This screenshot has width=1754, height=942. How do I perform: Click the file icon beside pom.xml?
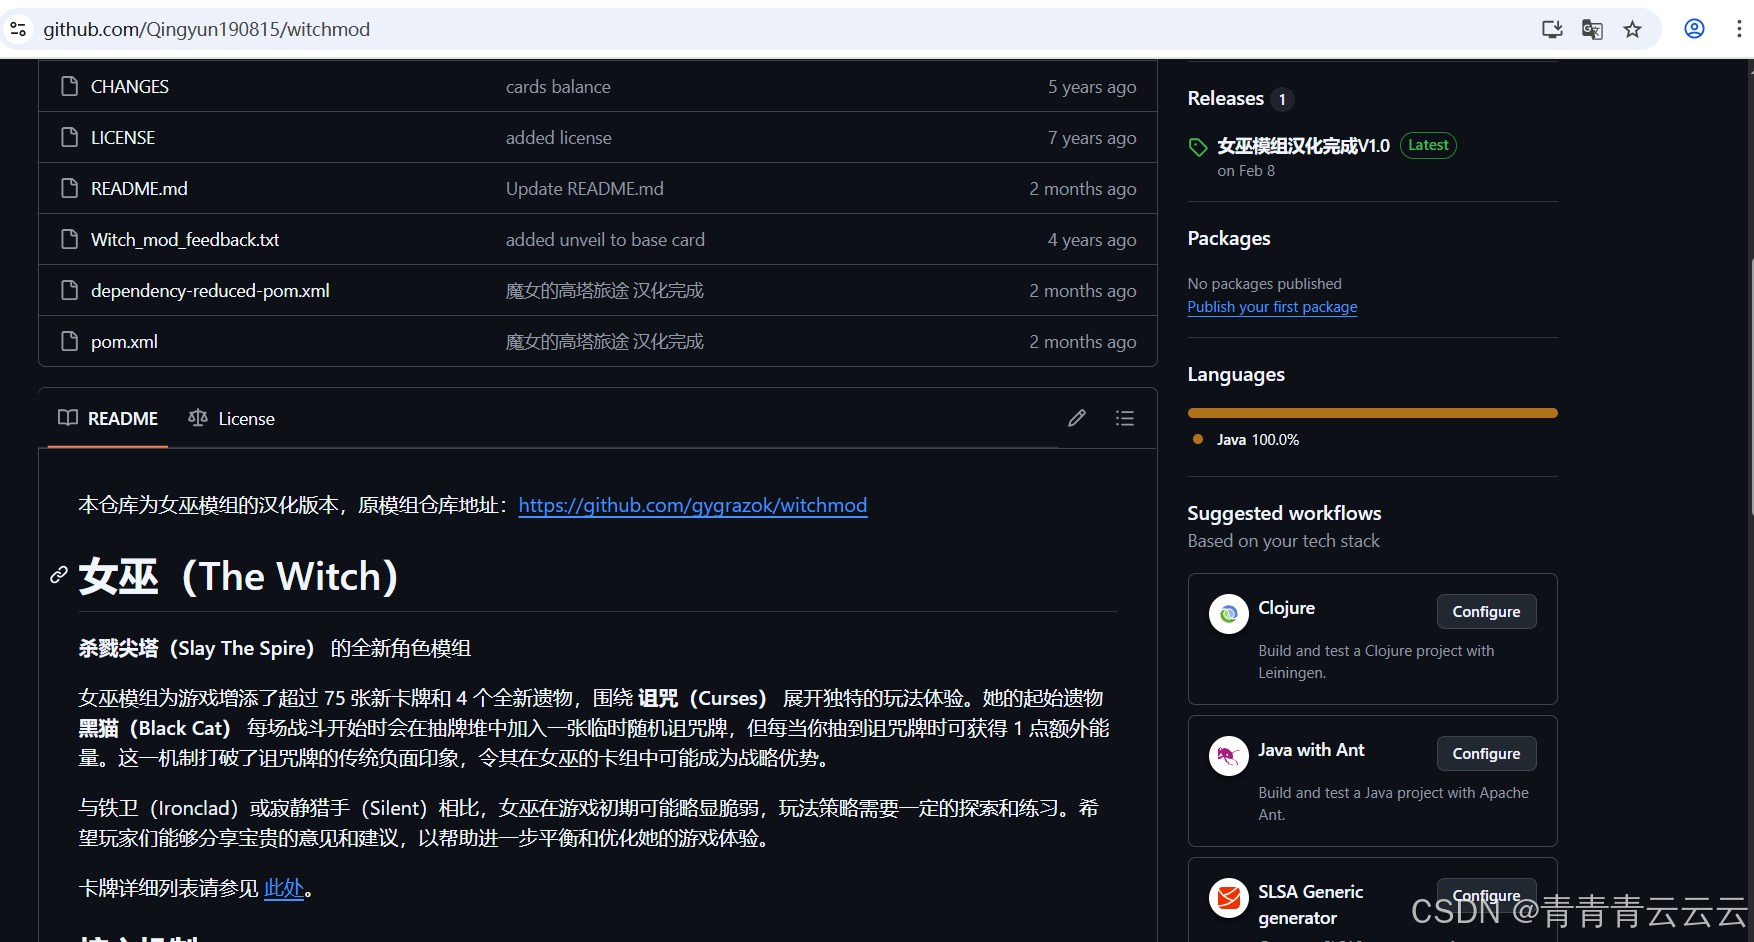(69, 341)
